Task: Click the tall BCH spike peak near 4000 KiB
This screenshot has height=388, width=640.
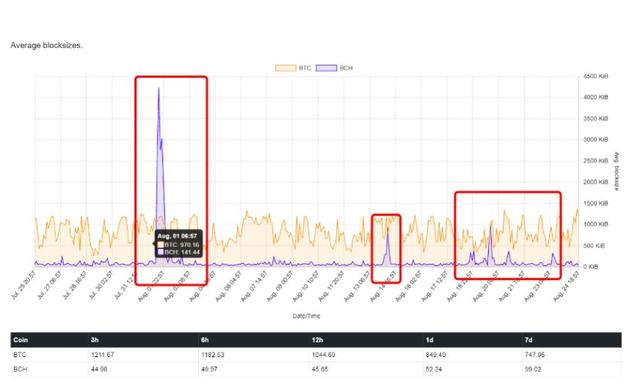Action: point(158,88)
